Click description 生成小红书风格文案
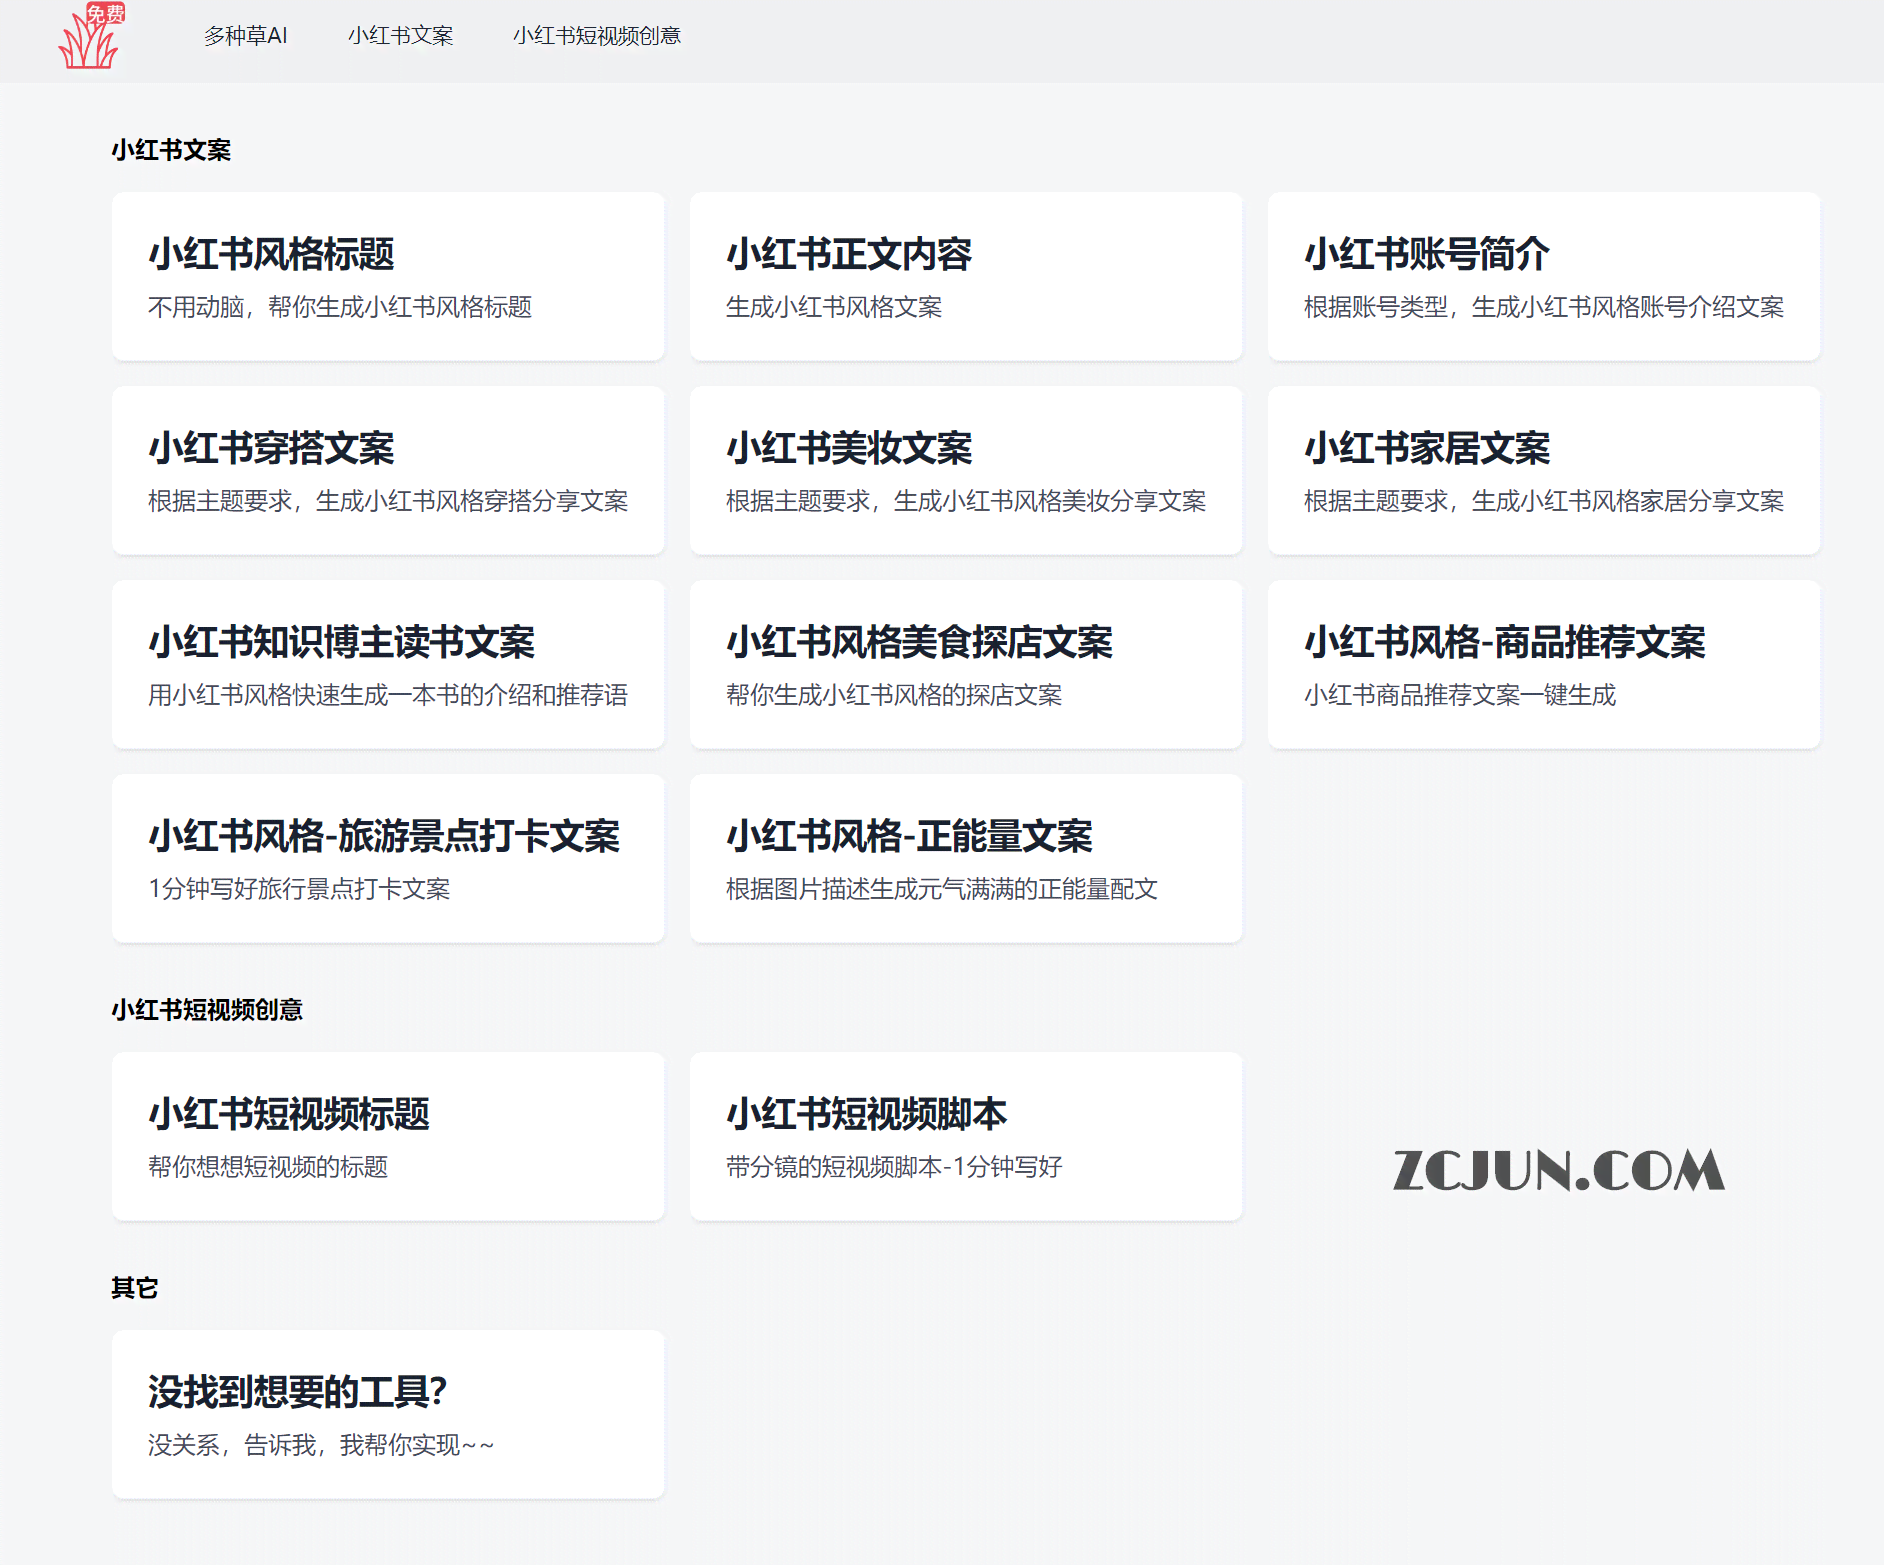1884x1565 pixels. pyautogui.click(x=834, y=307)
